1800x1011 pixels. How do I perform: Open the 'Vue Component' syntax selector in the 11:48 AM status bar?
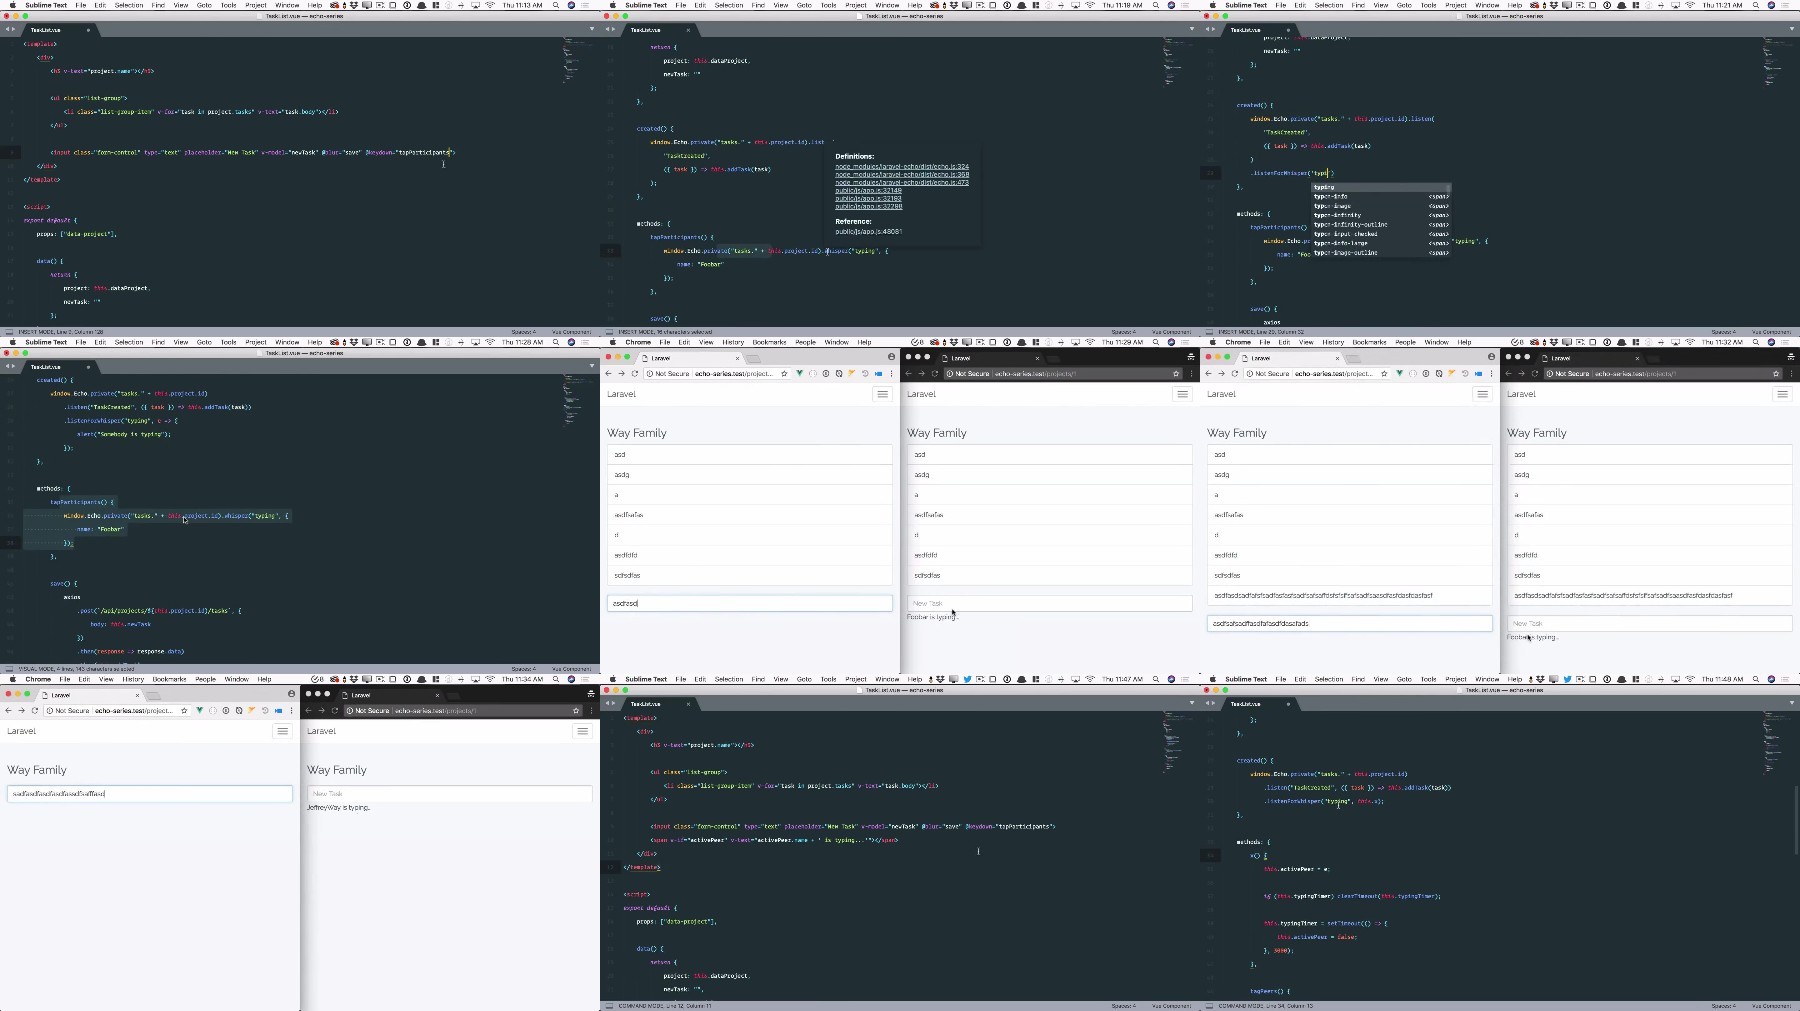pos(1771,1006)
